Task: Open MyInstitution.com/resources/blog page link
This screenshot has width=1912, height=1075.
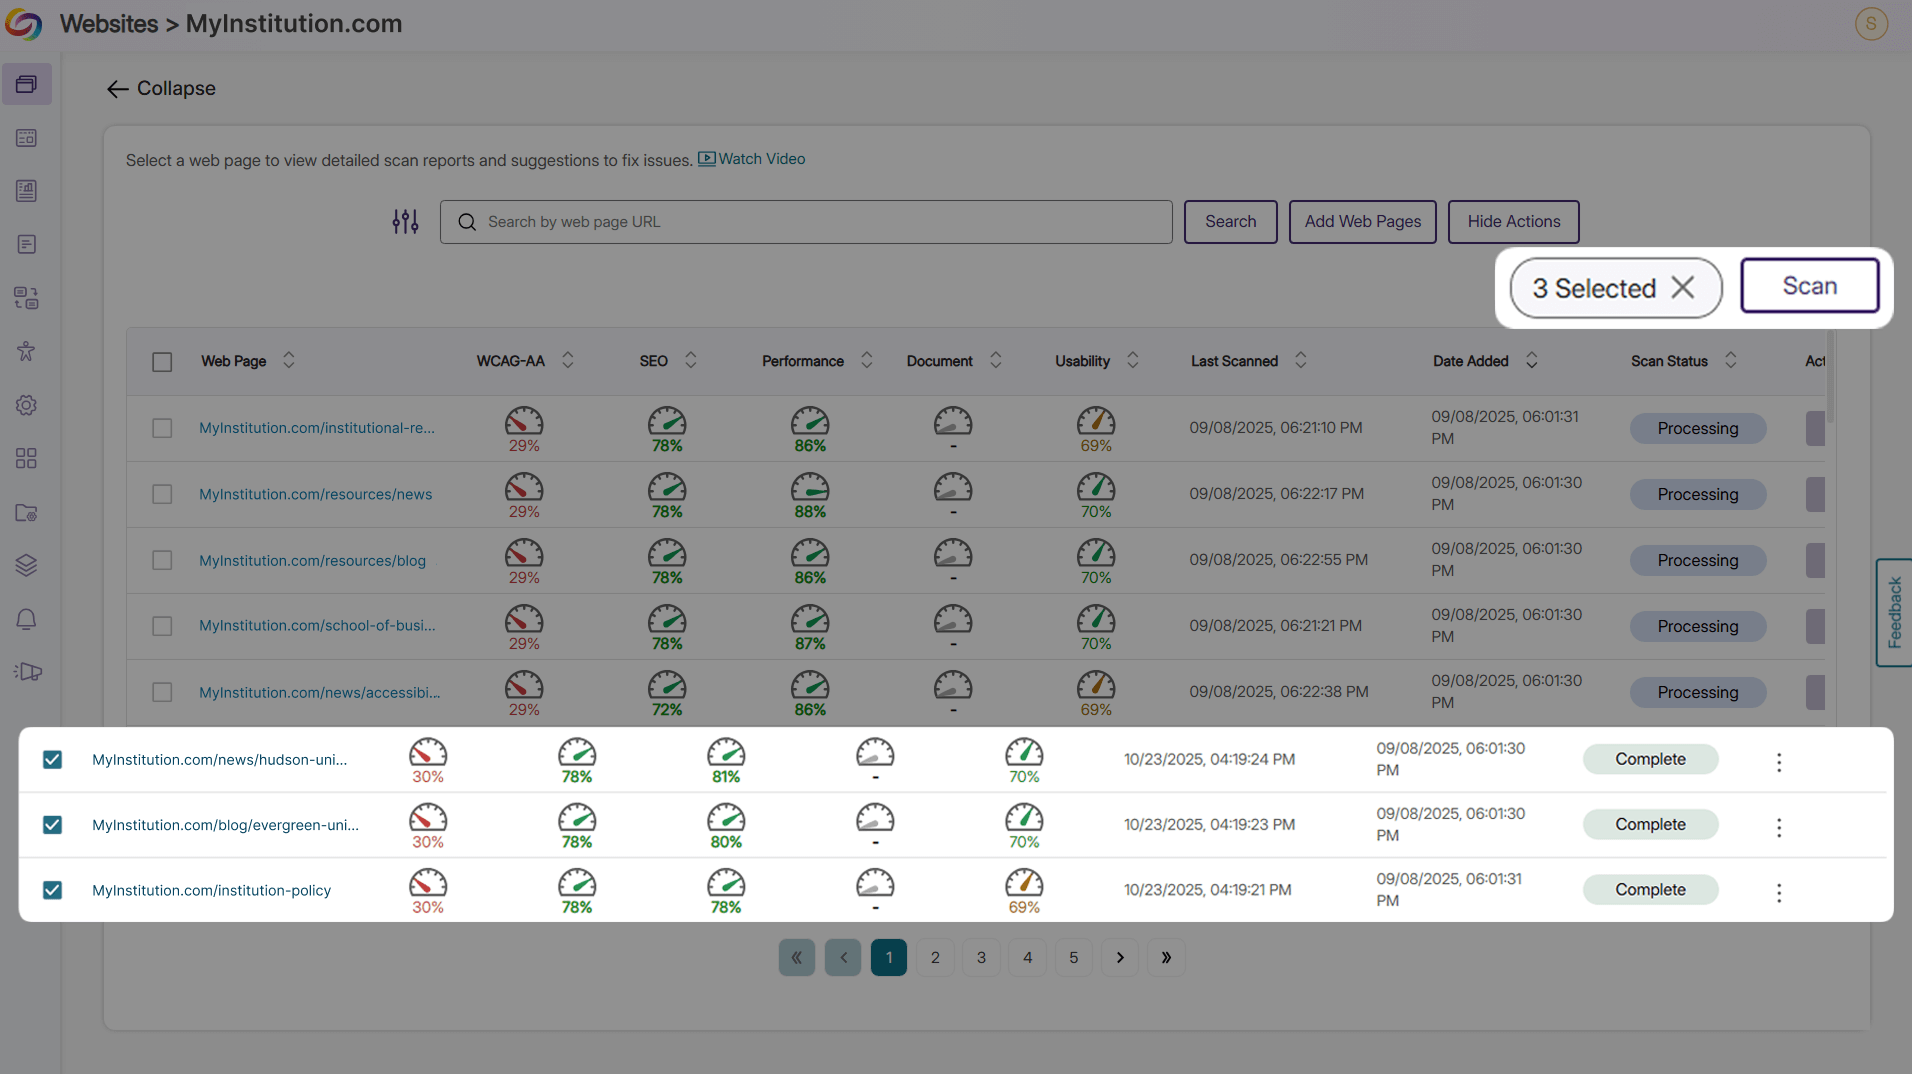Action: (311, 560)
